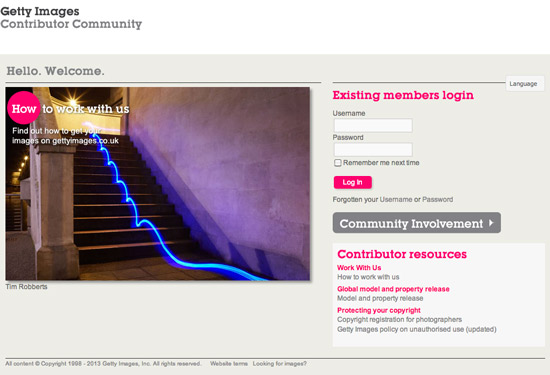
Task: Open Protecting your copyright link
Action: 379,310
